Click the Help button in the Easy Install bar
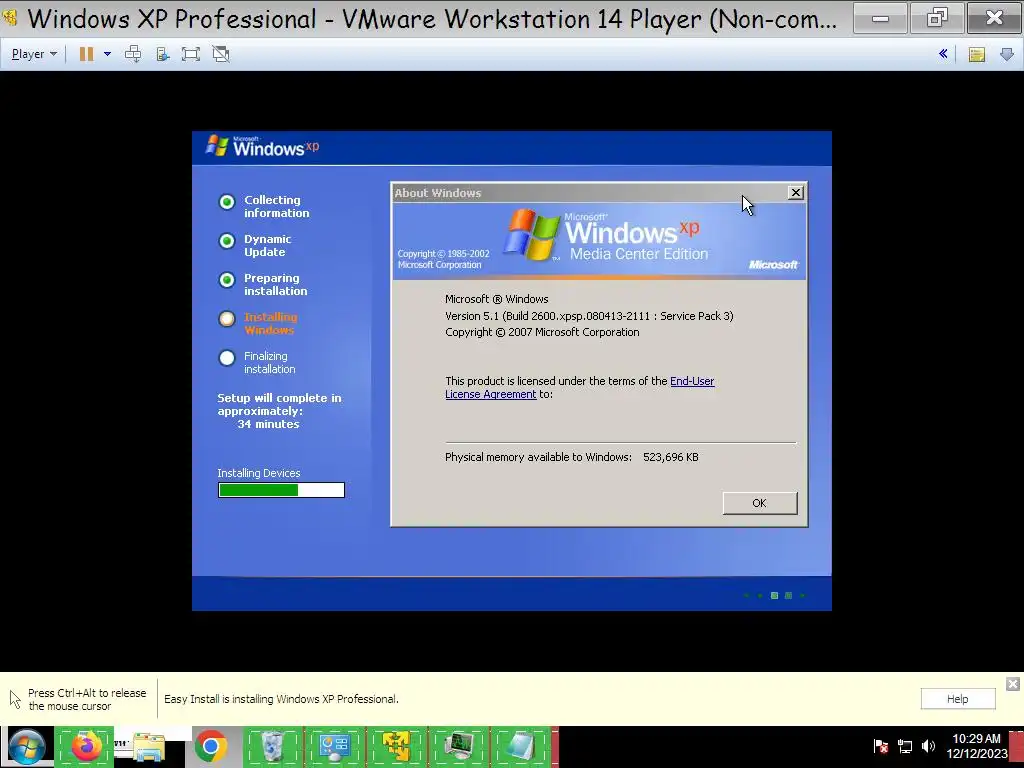This screenshot has width=1024, height=768. click(x=958, y=699)
